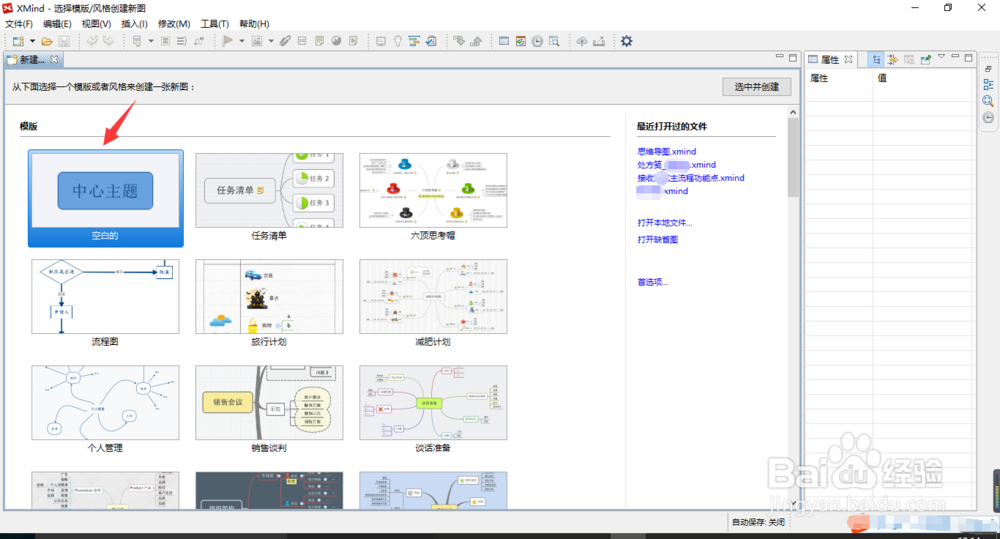The width and height of the screenshot is (1000, 539).
Task: Click the gear Preferences toolbar icon
Action: (x=627, y=41)
